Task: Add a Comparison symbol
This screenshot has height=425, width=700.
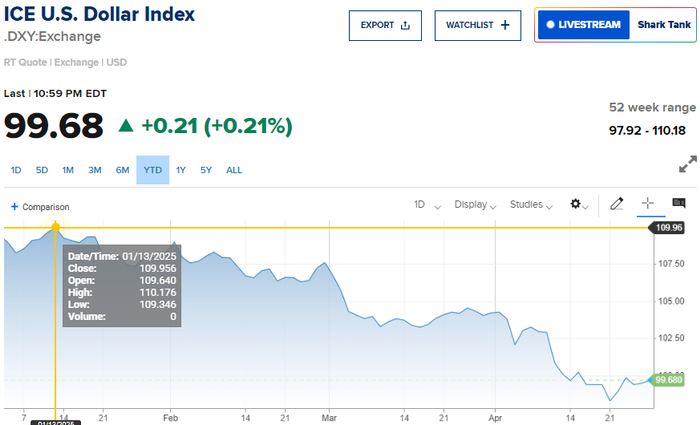Action: click(40, 206)
